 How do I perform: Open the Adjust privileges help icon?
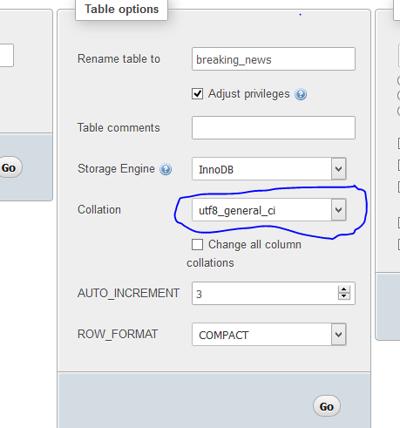(301, 95)
